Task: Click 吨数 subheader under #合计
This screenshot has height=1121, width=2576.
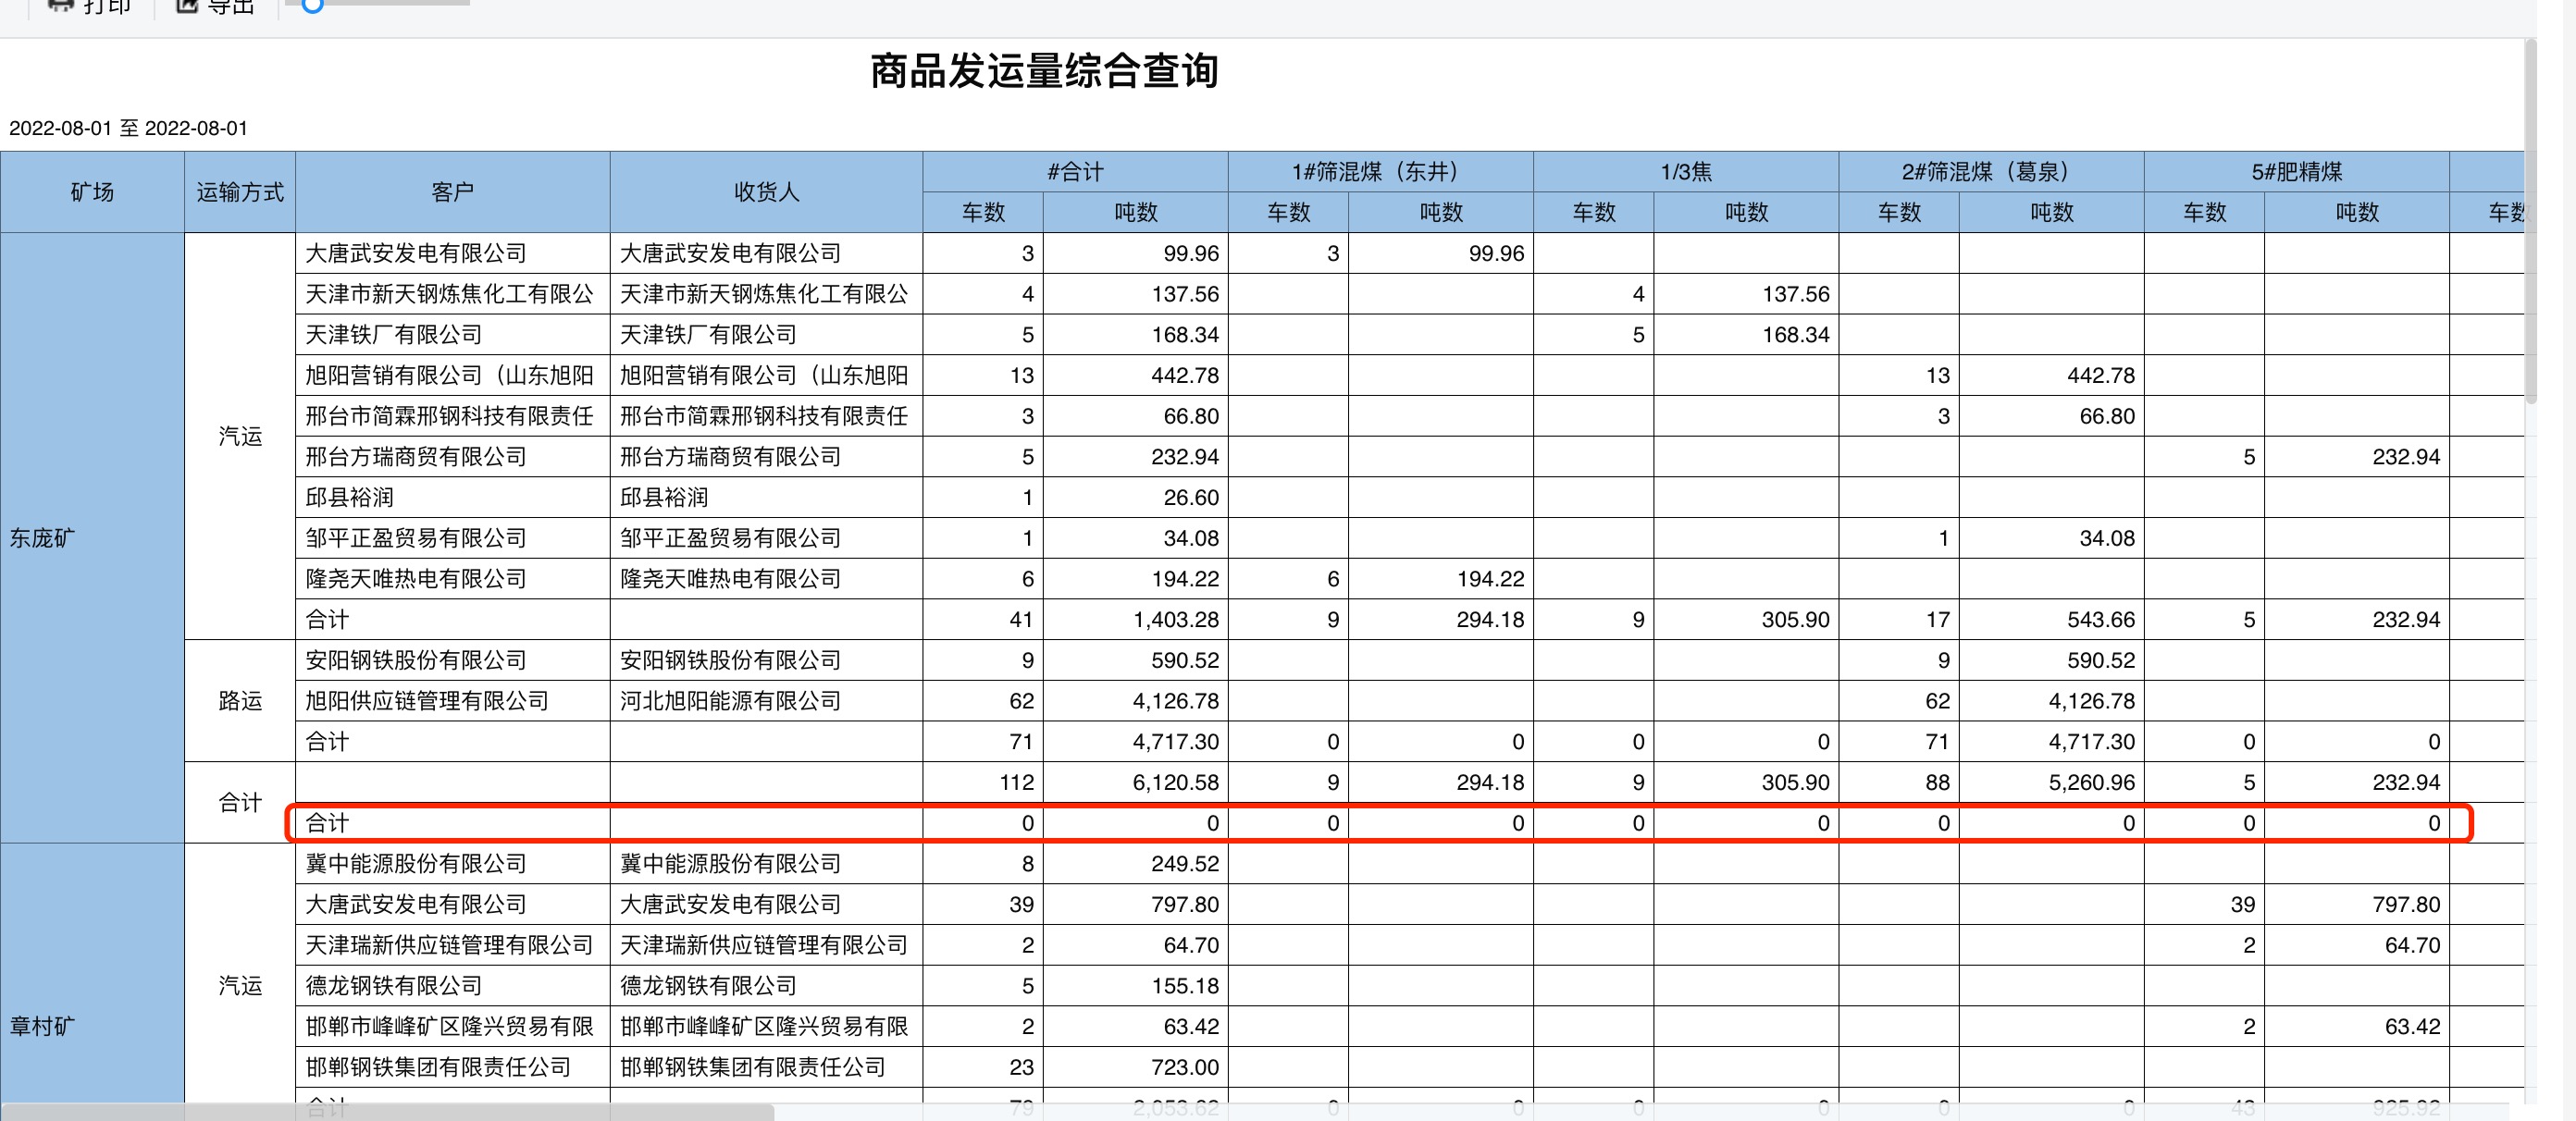Action: [1135, 212]
